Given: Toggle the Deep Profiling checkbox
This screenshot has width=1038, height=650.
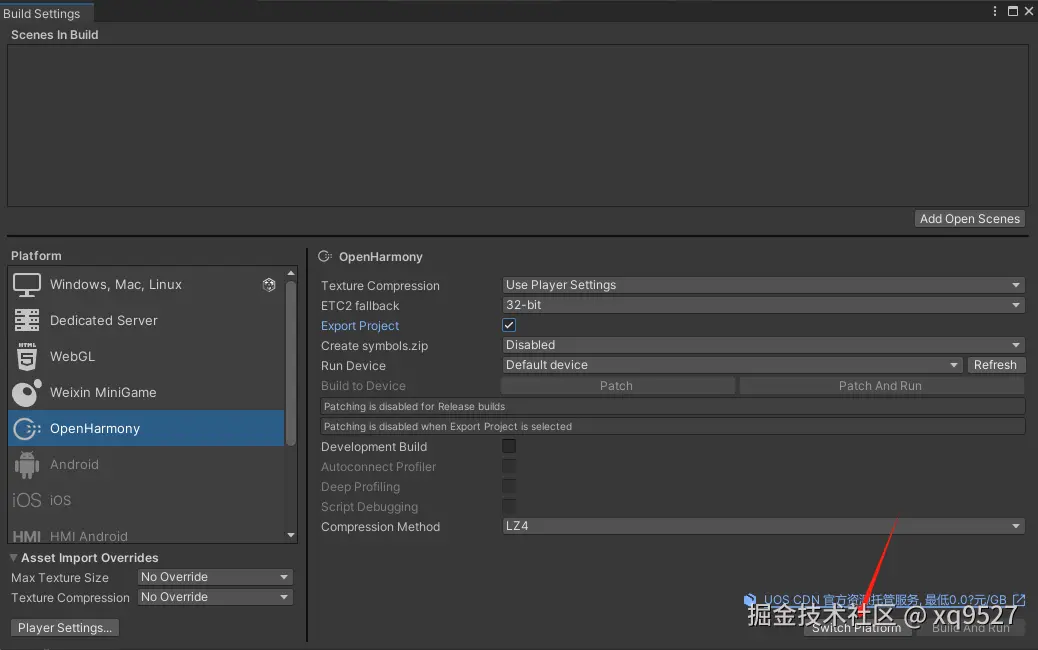Looking at the screenshot, I should click(509, 486).
